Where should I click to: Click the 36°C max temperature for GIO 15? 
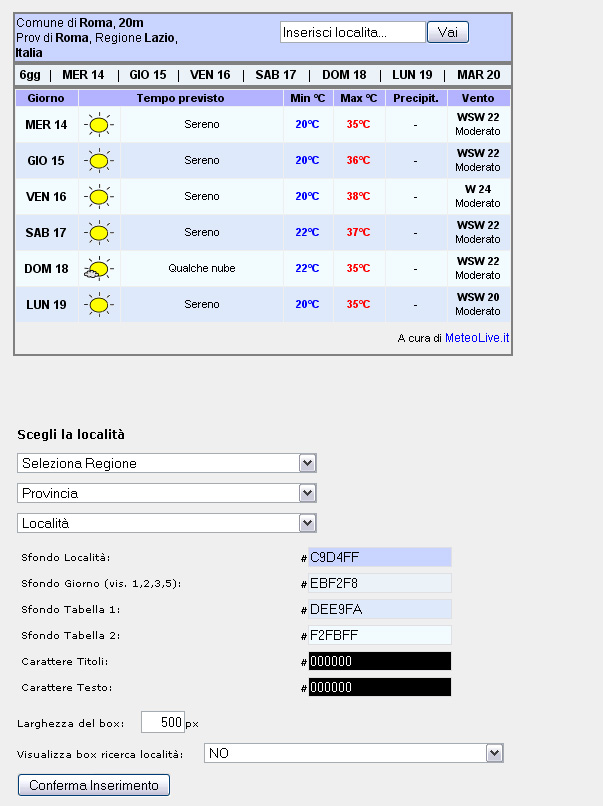pos(358,160)
